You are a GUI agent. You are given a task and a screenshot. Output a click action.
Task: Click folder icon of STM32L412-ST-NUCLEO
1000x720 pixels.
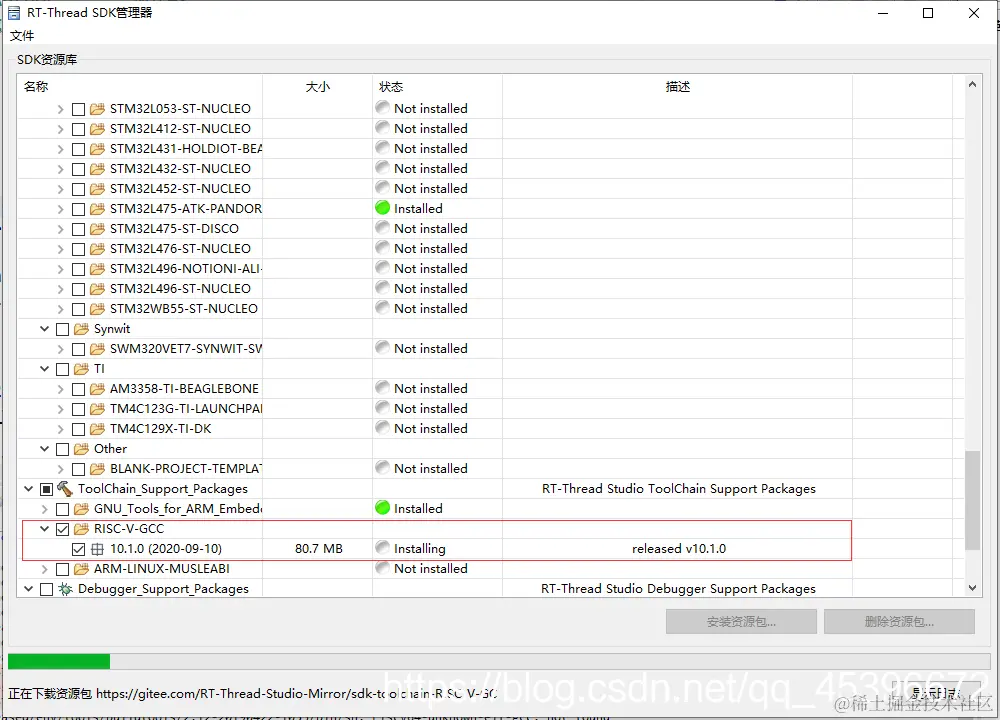click(x=97, y=129)
